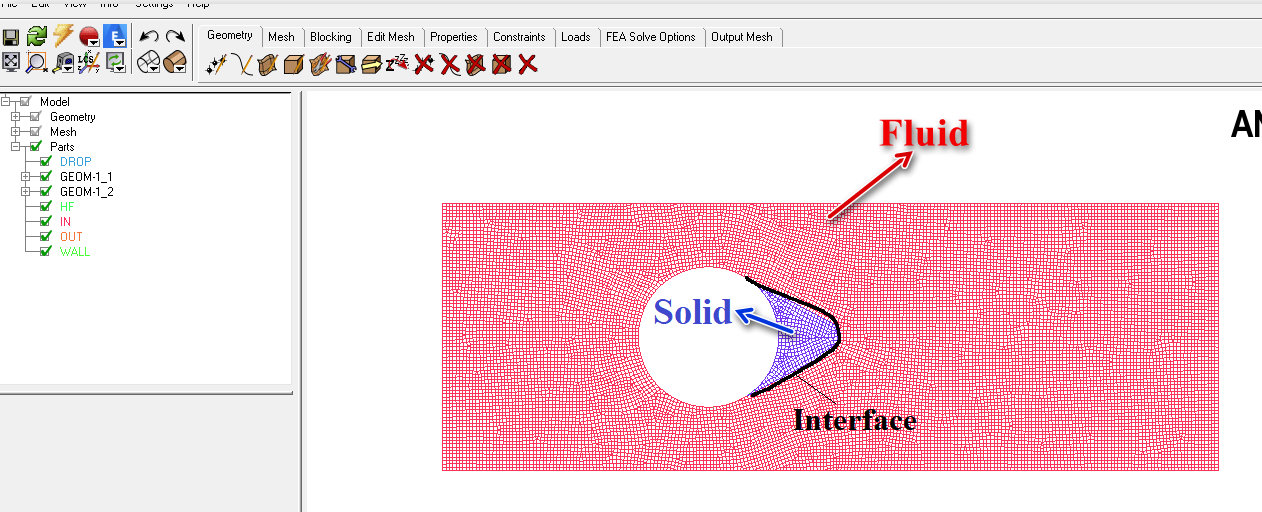Viewport: 1262px width, 512px height.
Task: Expand the GEOM-1_2 tree node
Action: click(x=25, y=192)
